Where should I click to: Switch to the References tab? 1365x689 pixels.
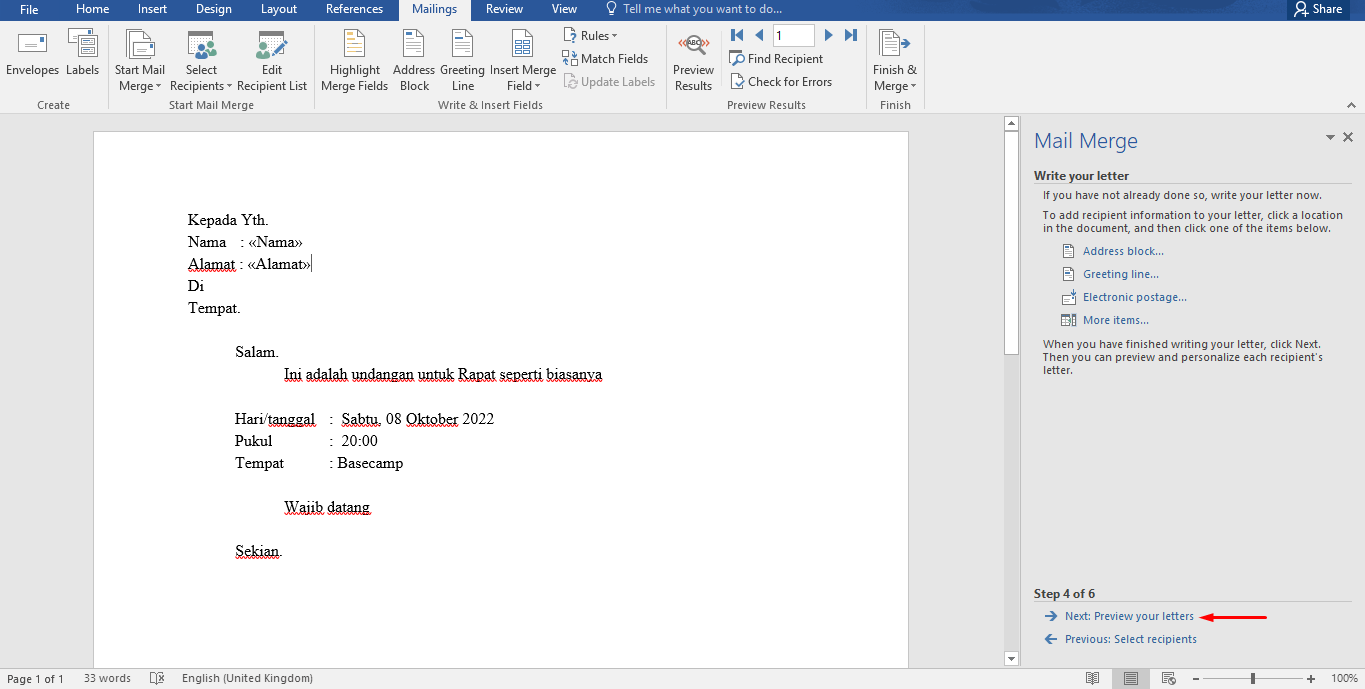(354, 9)
